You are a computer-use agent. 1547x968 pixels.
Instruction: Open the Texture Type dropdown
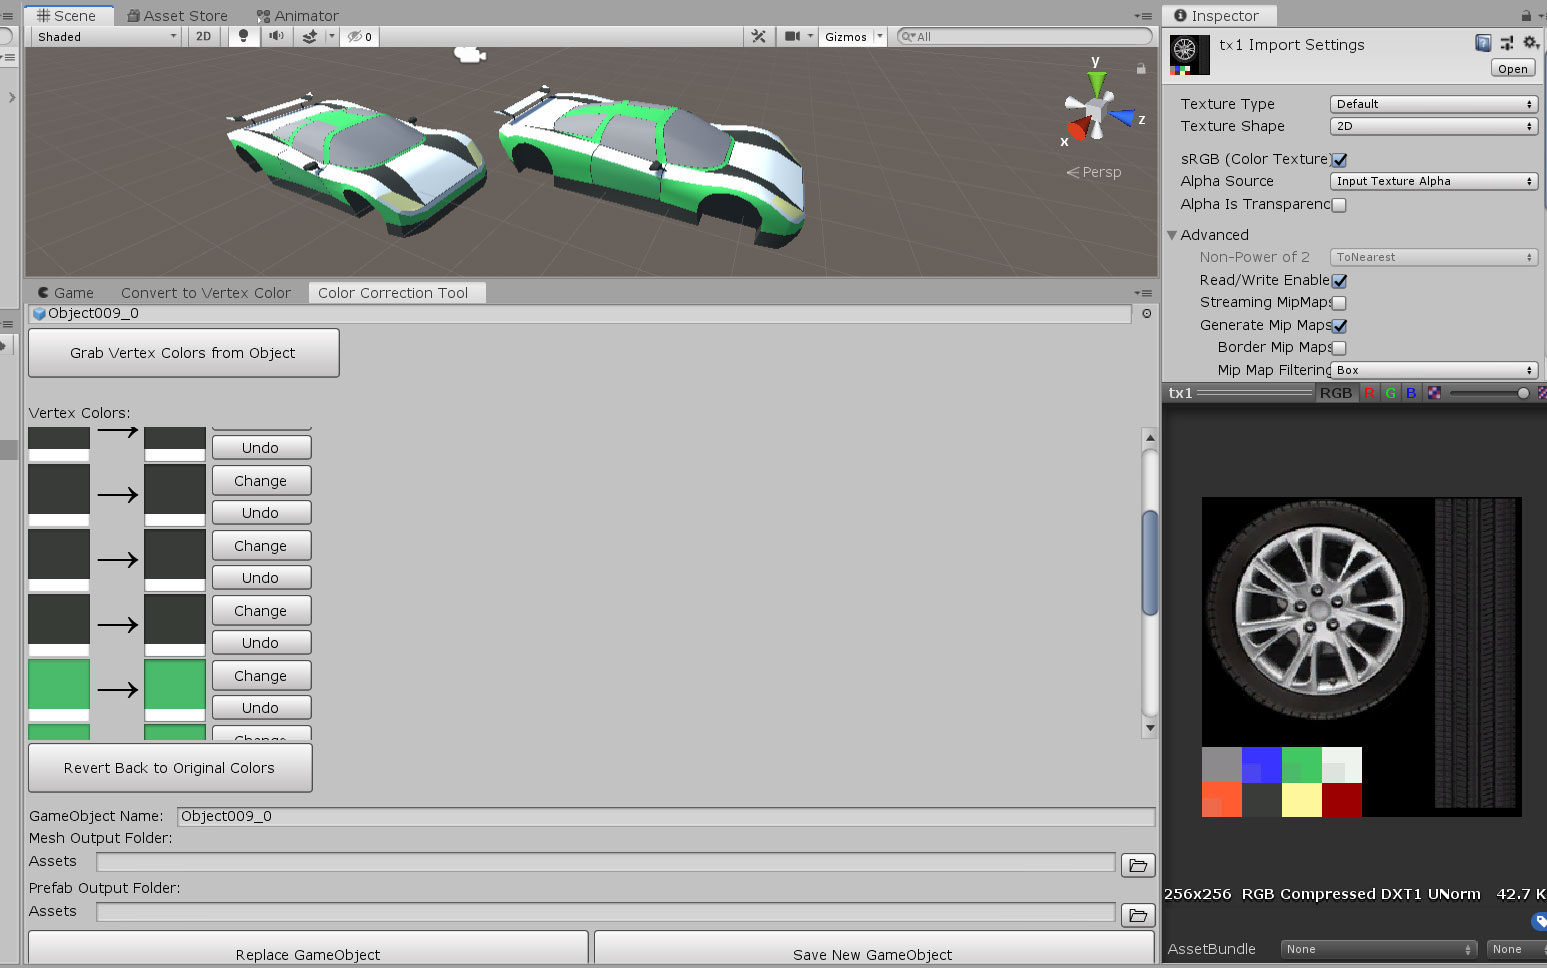pyautogui.click(x=1433, y=103)
